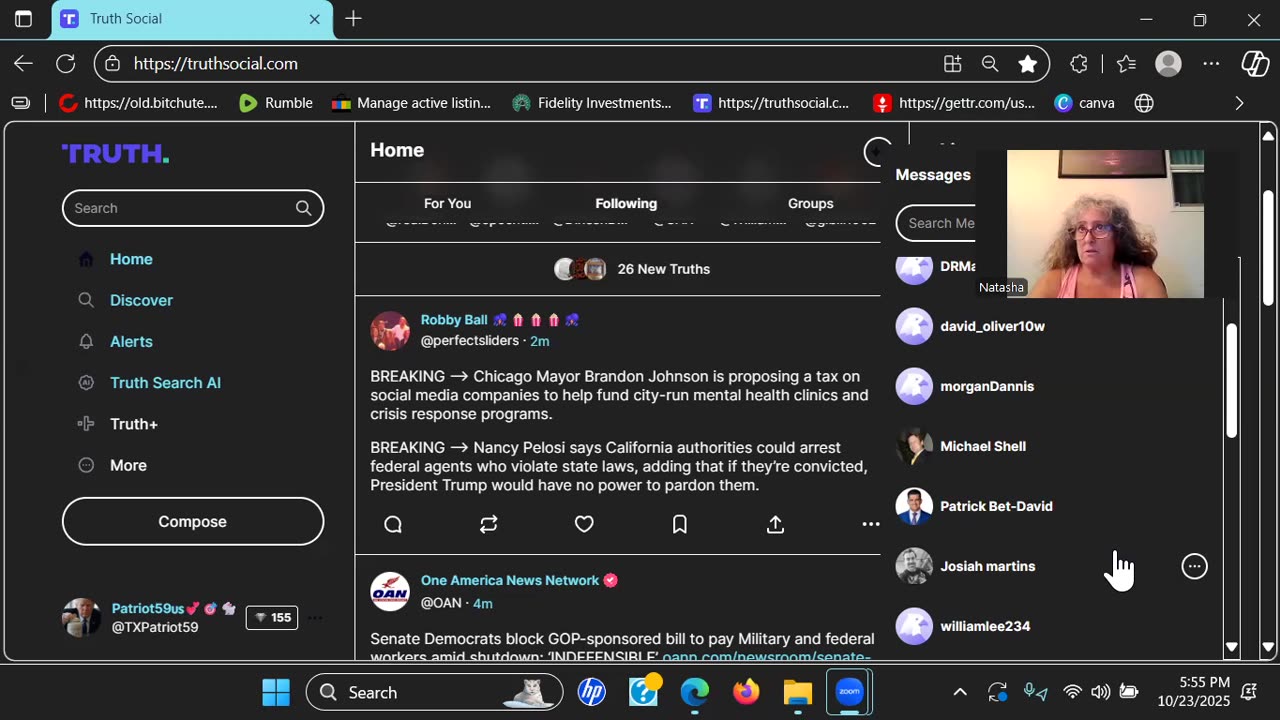Screen dimensions: 1280x720
Task: Open Patriot59us account profile
Action: click(x=148, y=608)
